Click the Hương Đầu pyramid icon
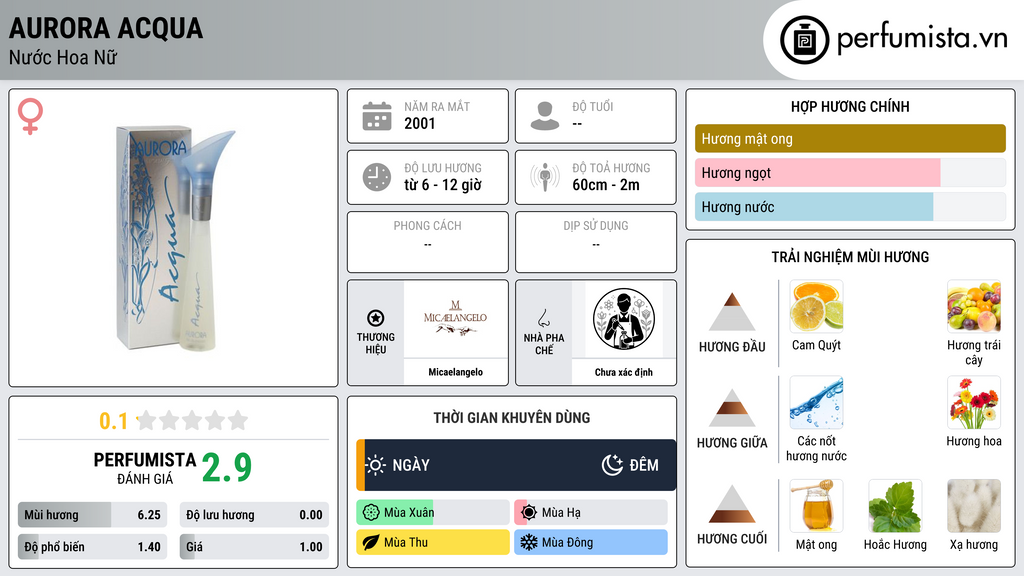The width and height of the screenshot is (1024, 576). (x=732, y=312)
